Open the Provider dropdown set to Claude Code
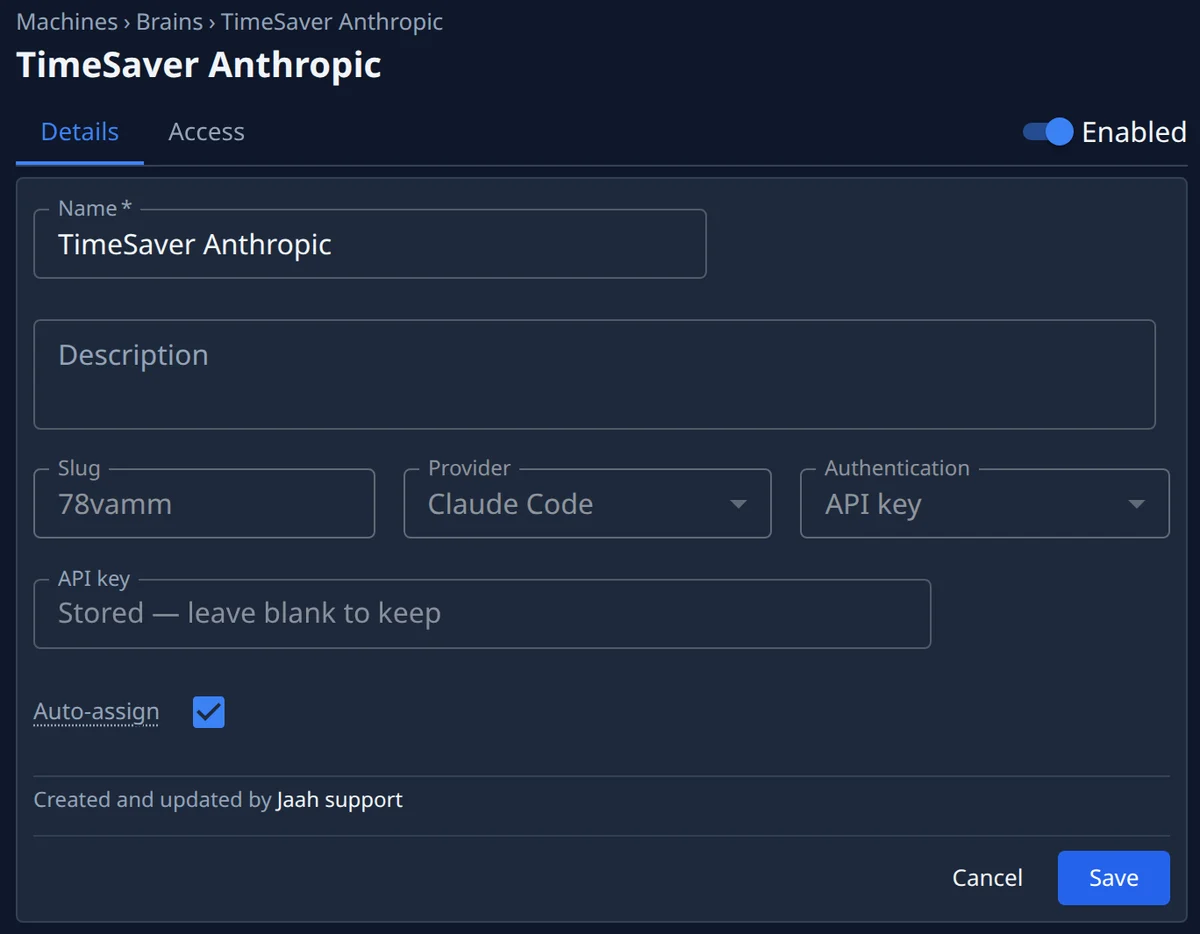The height and width of the screenshot is (934, 1200). pyautogui.click(x=587, y=504)
